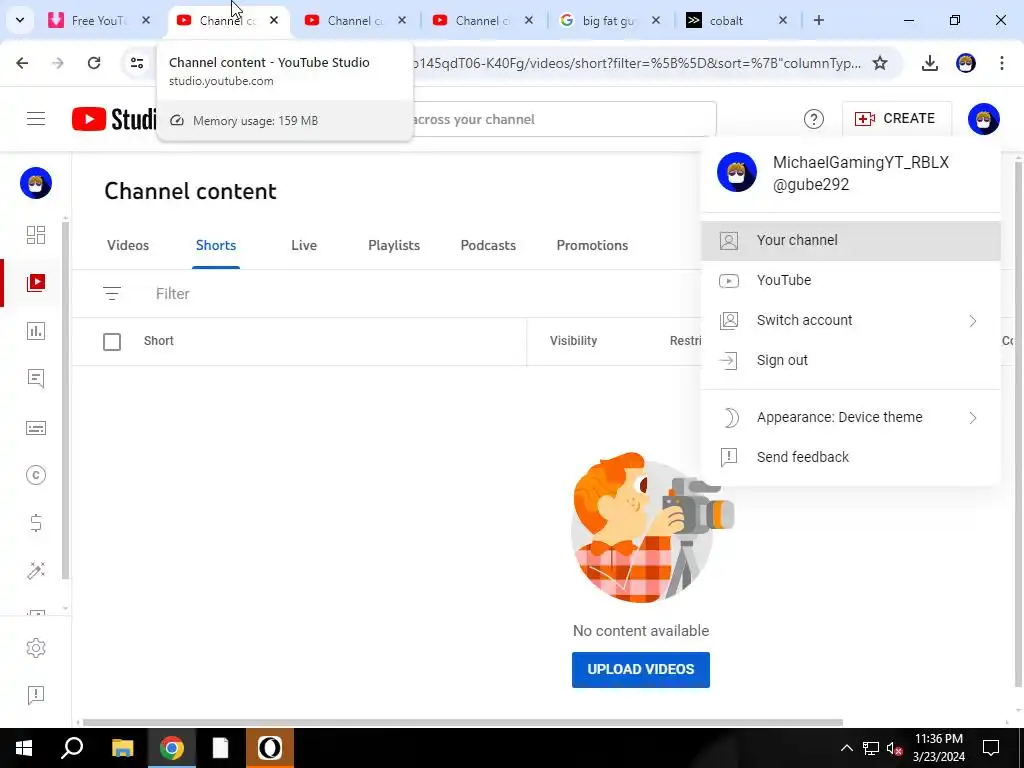Open a new browser tab
This screenshot has width=1024, height=768.
[819, 20]
